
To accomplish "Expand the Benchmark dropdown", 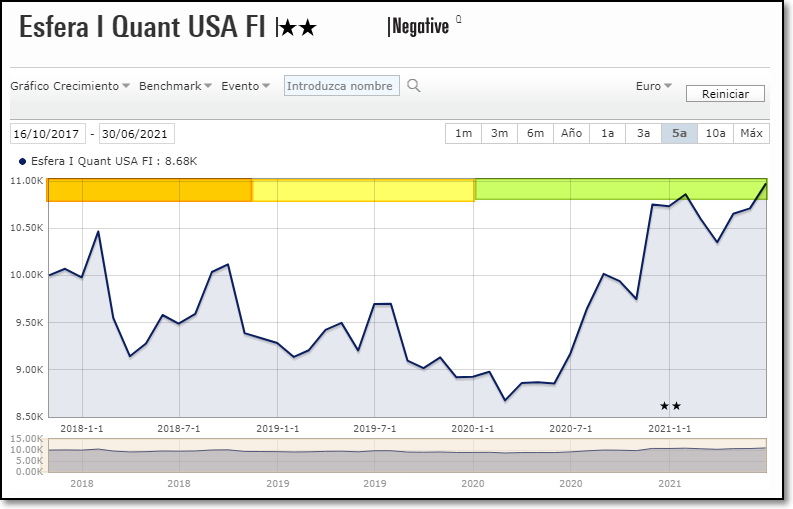I will click(x=175, y=86).
